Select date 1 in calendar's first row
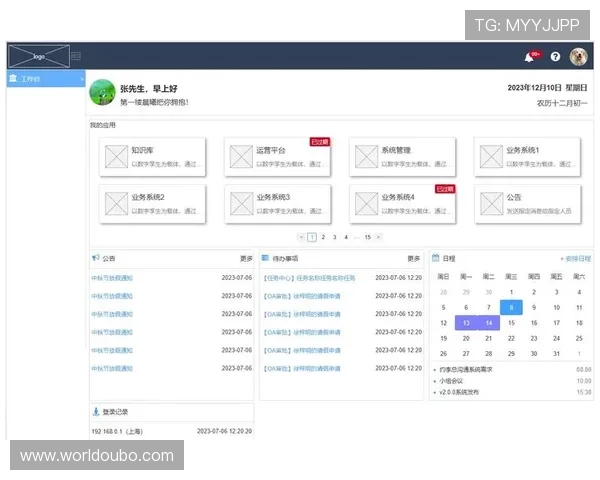 (x=511, y=292)
